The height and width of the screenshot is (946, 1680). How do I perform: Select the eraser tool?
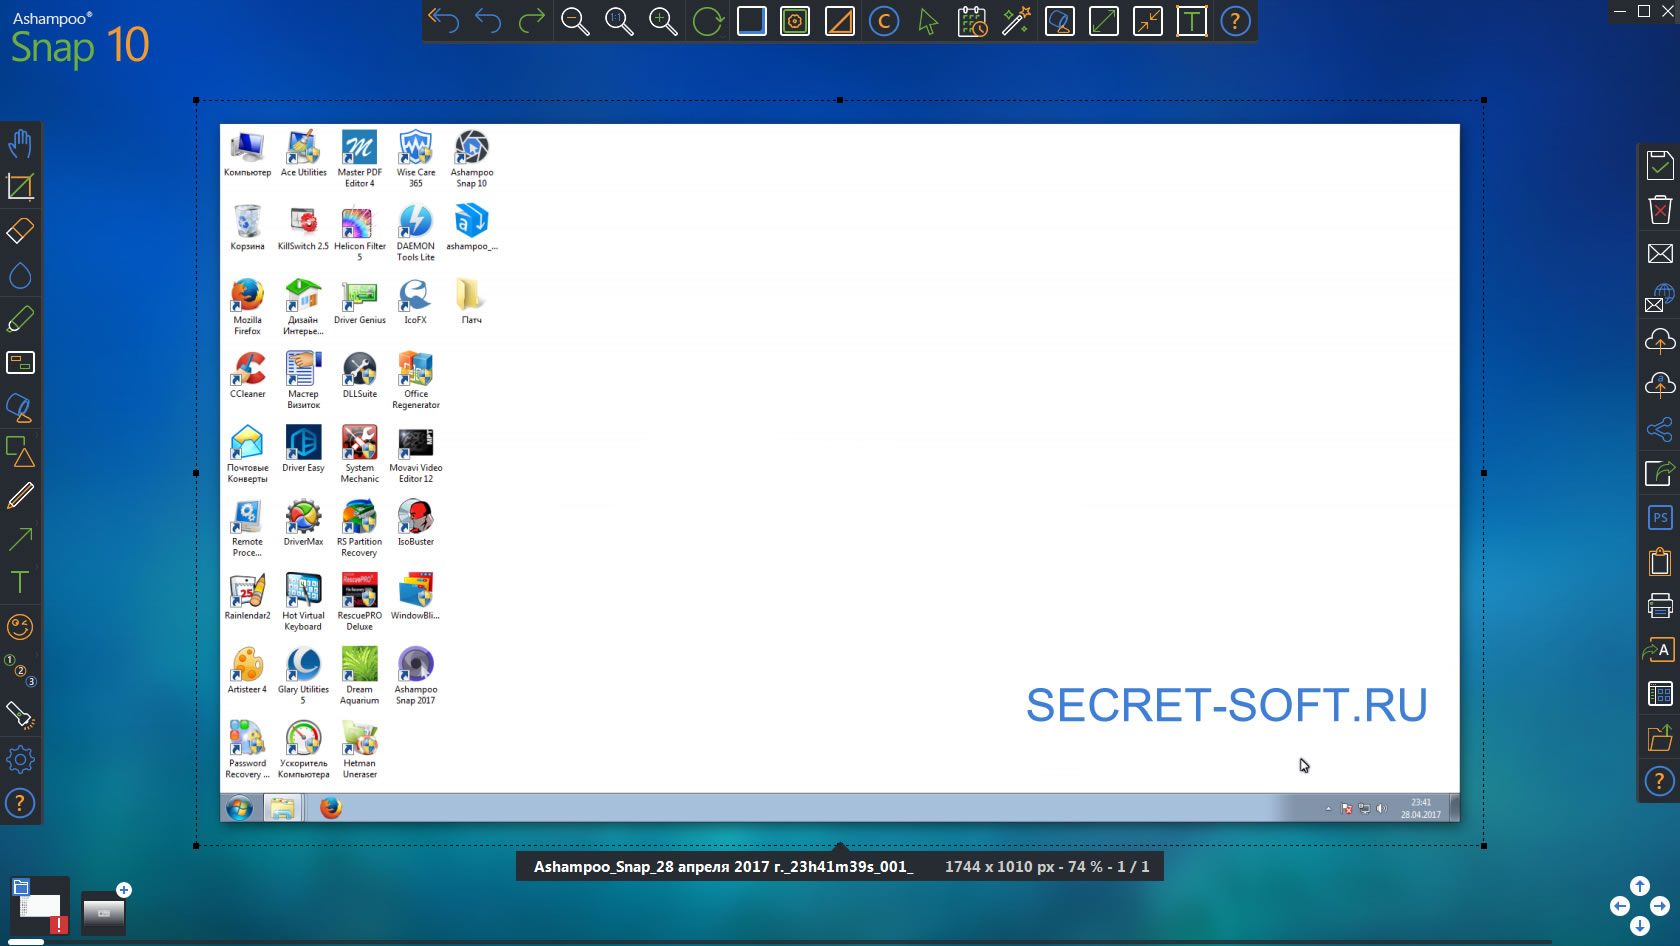point(20,231)
